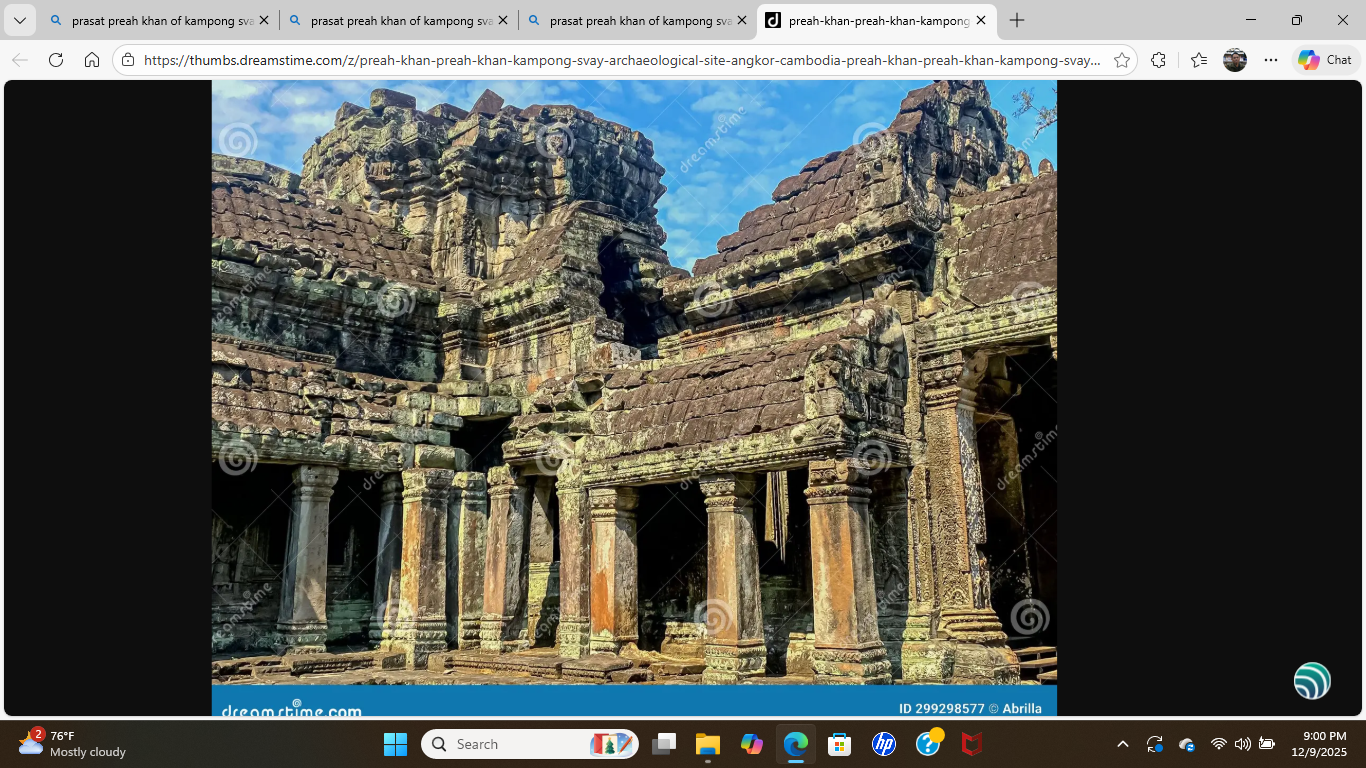Switch to the first prasat preah khan tab
1366x768 pixels.
158,20
